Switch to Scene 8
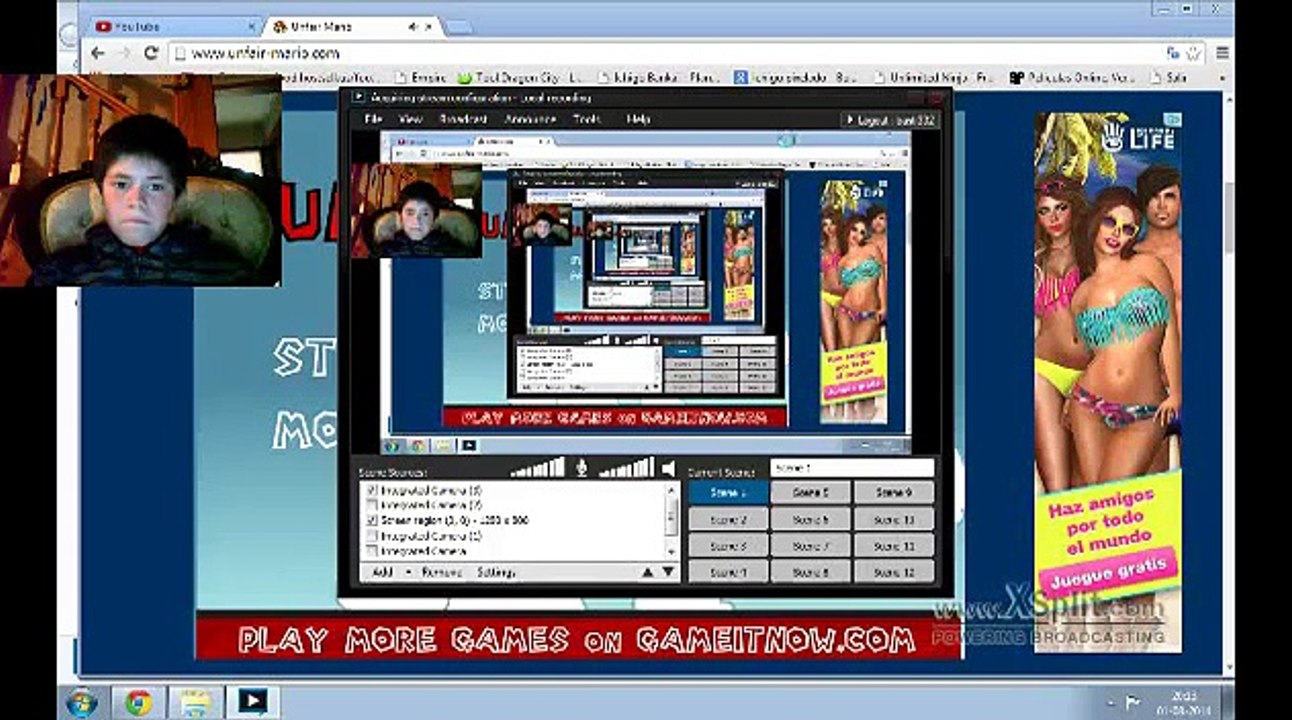 coord(810,573)
